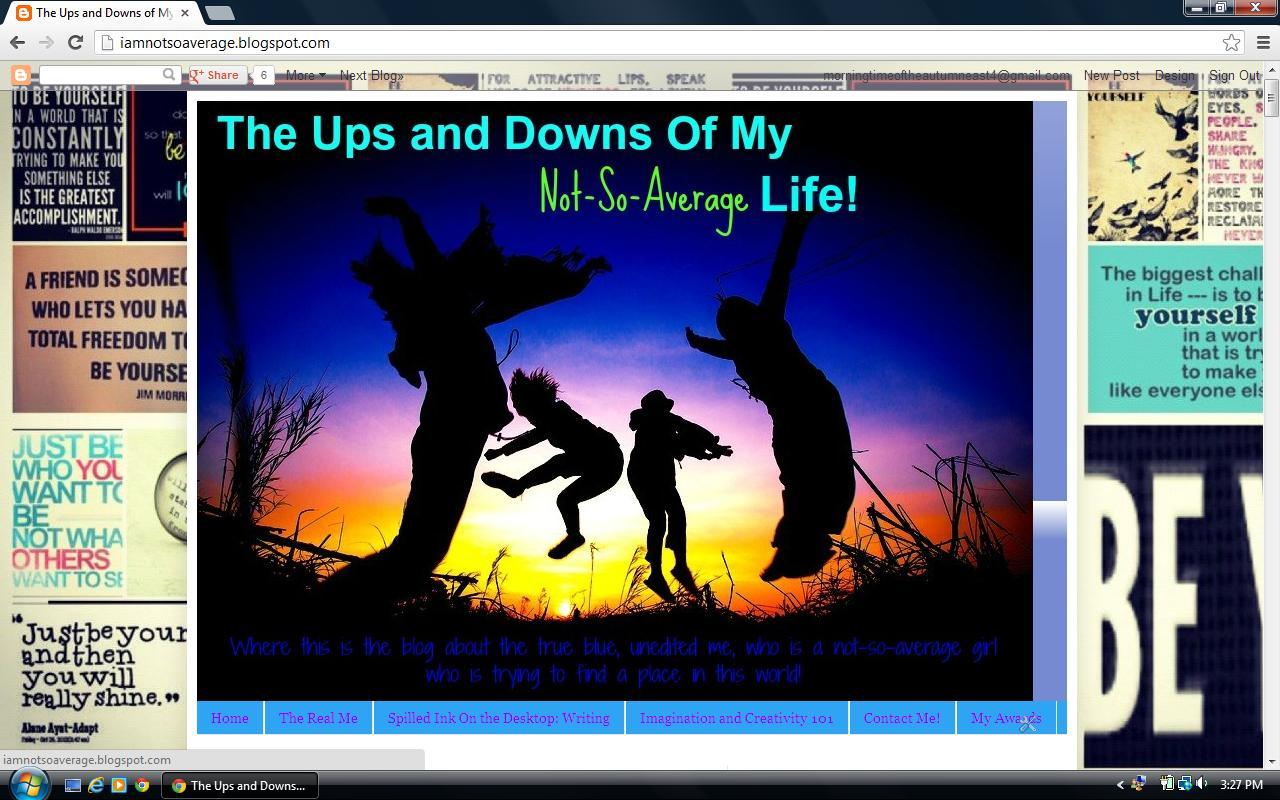Click the volume speaker tray icon
This screenshot has width=1280, height=800.
click(x=1201, y=784)
